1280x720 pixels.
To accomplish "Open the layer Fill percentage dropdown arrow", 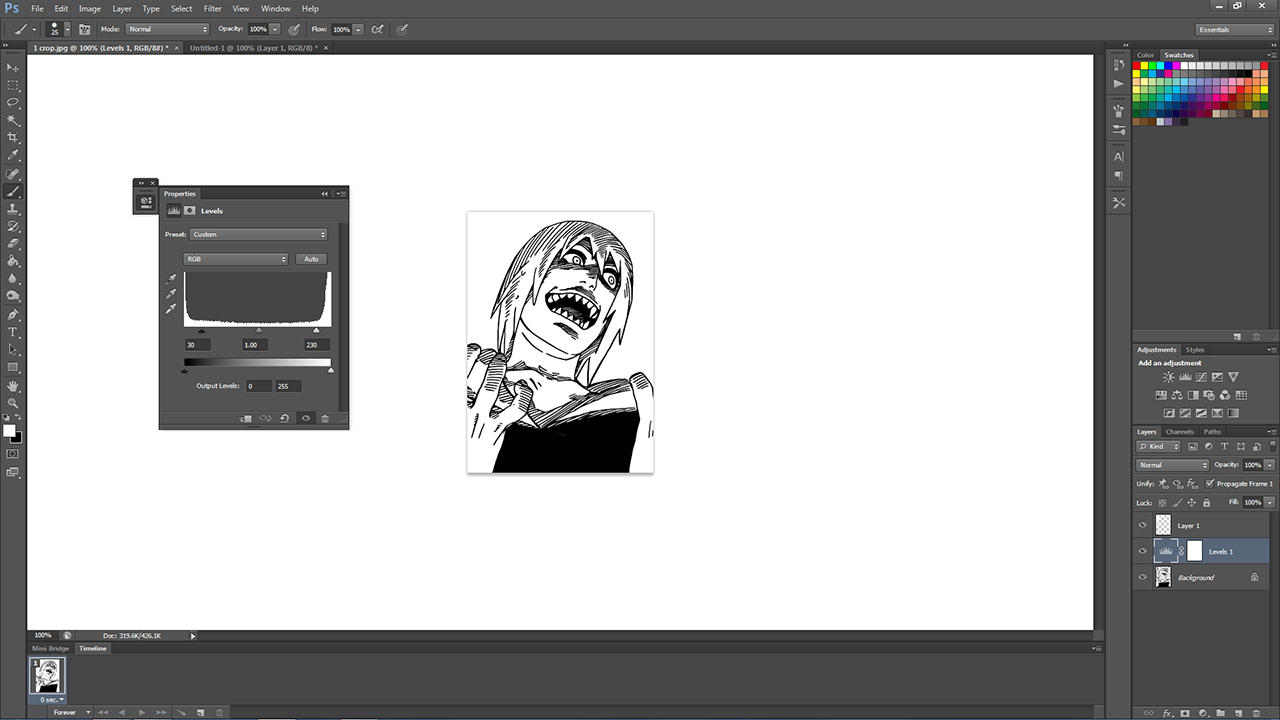I will (1270, 502).
